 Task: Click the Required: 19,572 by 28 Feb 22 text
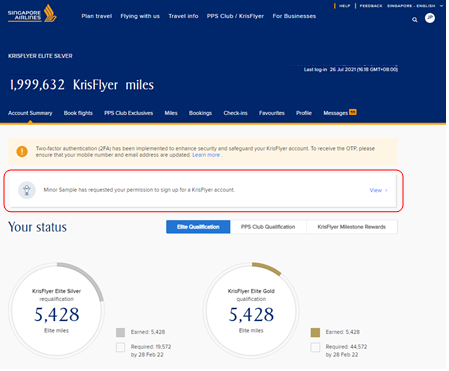point(151,351)
